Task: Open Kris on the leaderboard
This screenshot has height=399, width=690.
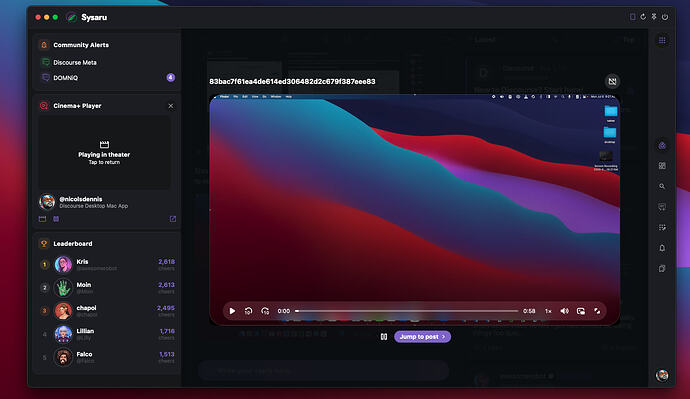Action: point(107,264)
